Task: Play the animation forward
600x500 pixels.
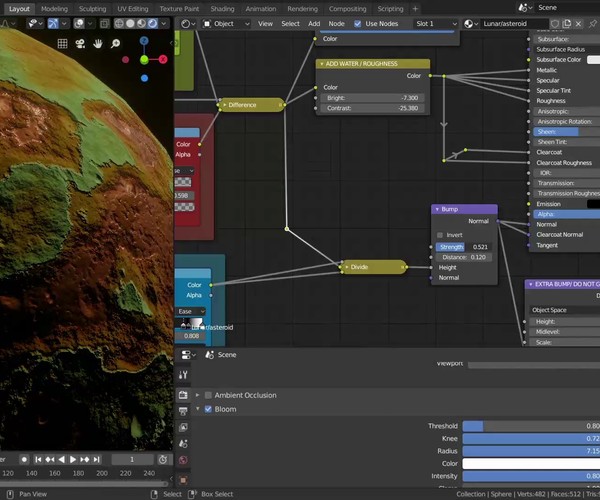Action: tap(73, 459)
